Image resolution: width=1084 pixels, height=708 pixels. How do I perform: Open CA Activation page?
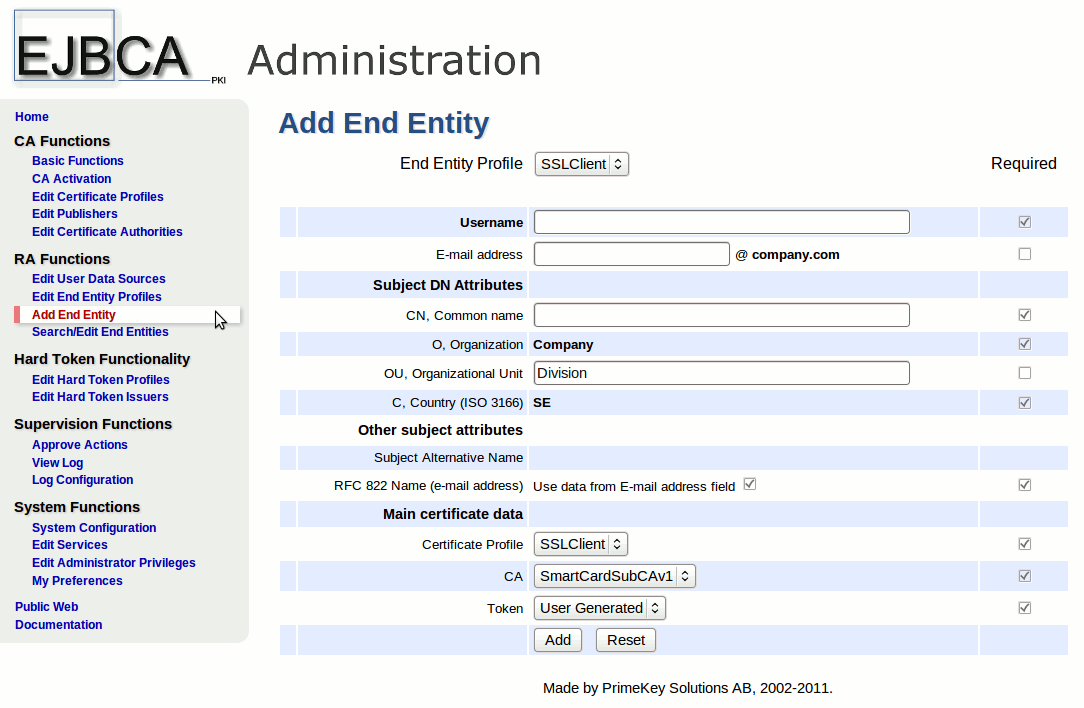pos(71,178)
